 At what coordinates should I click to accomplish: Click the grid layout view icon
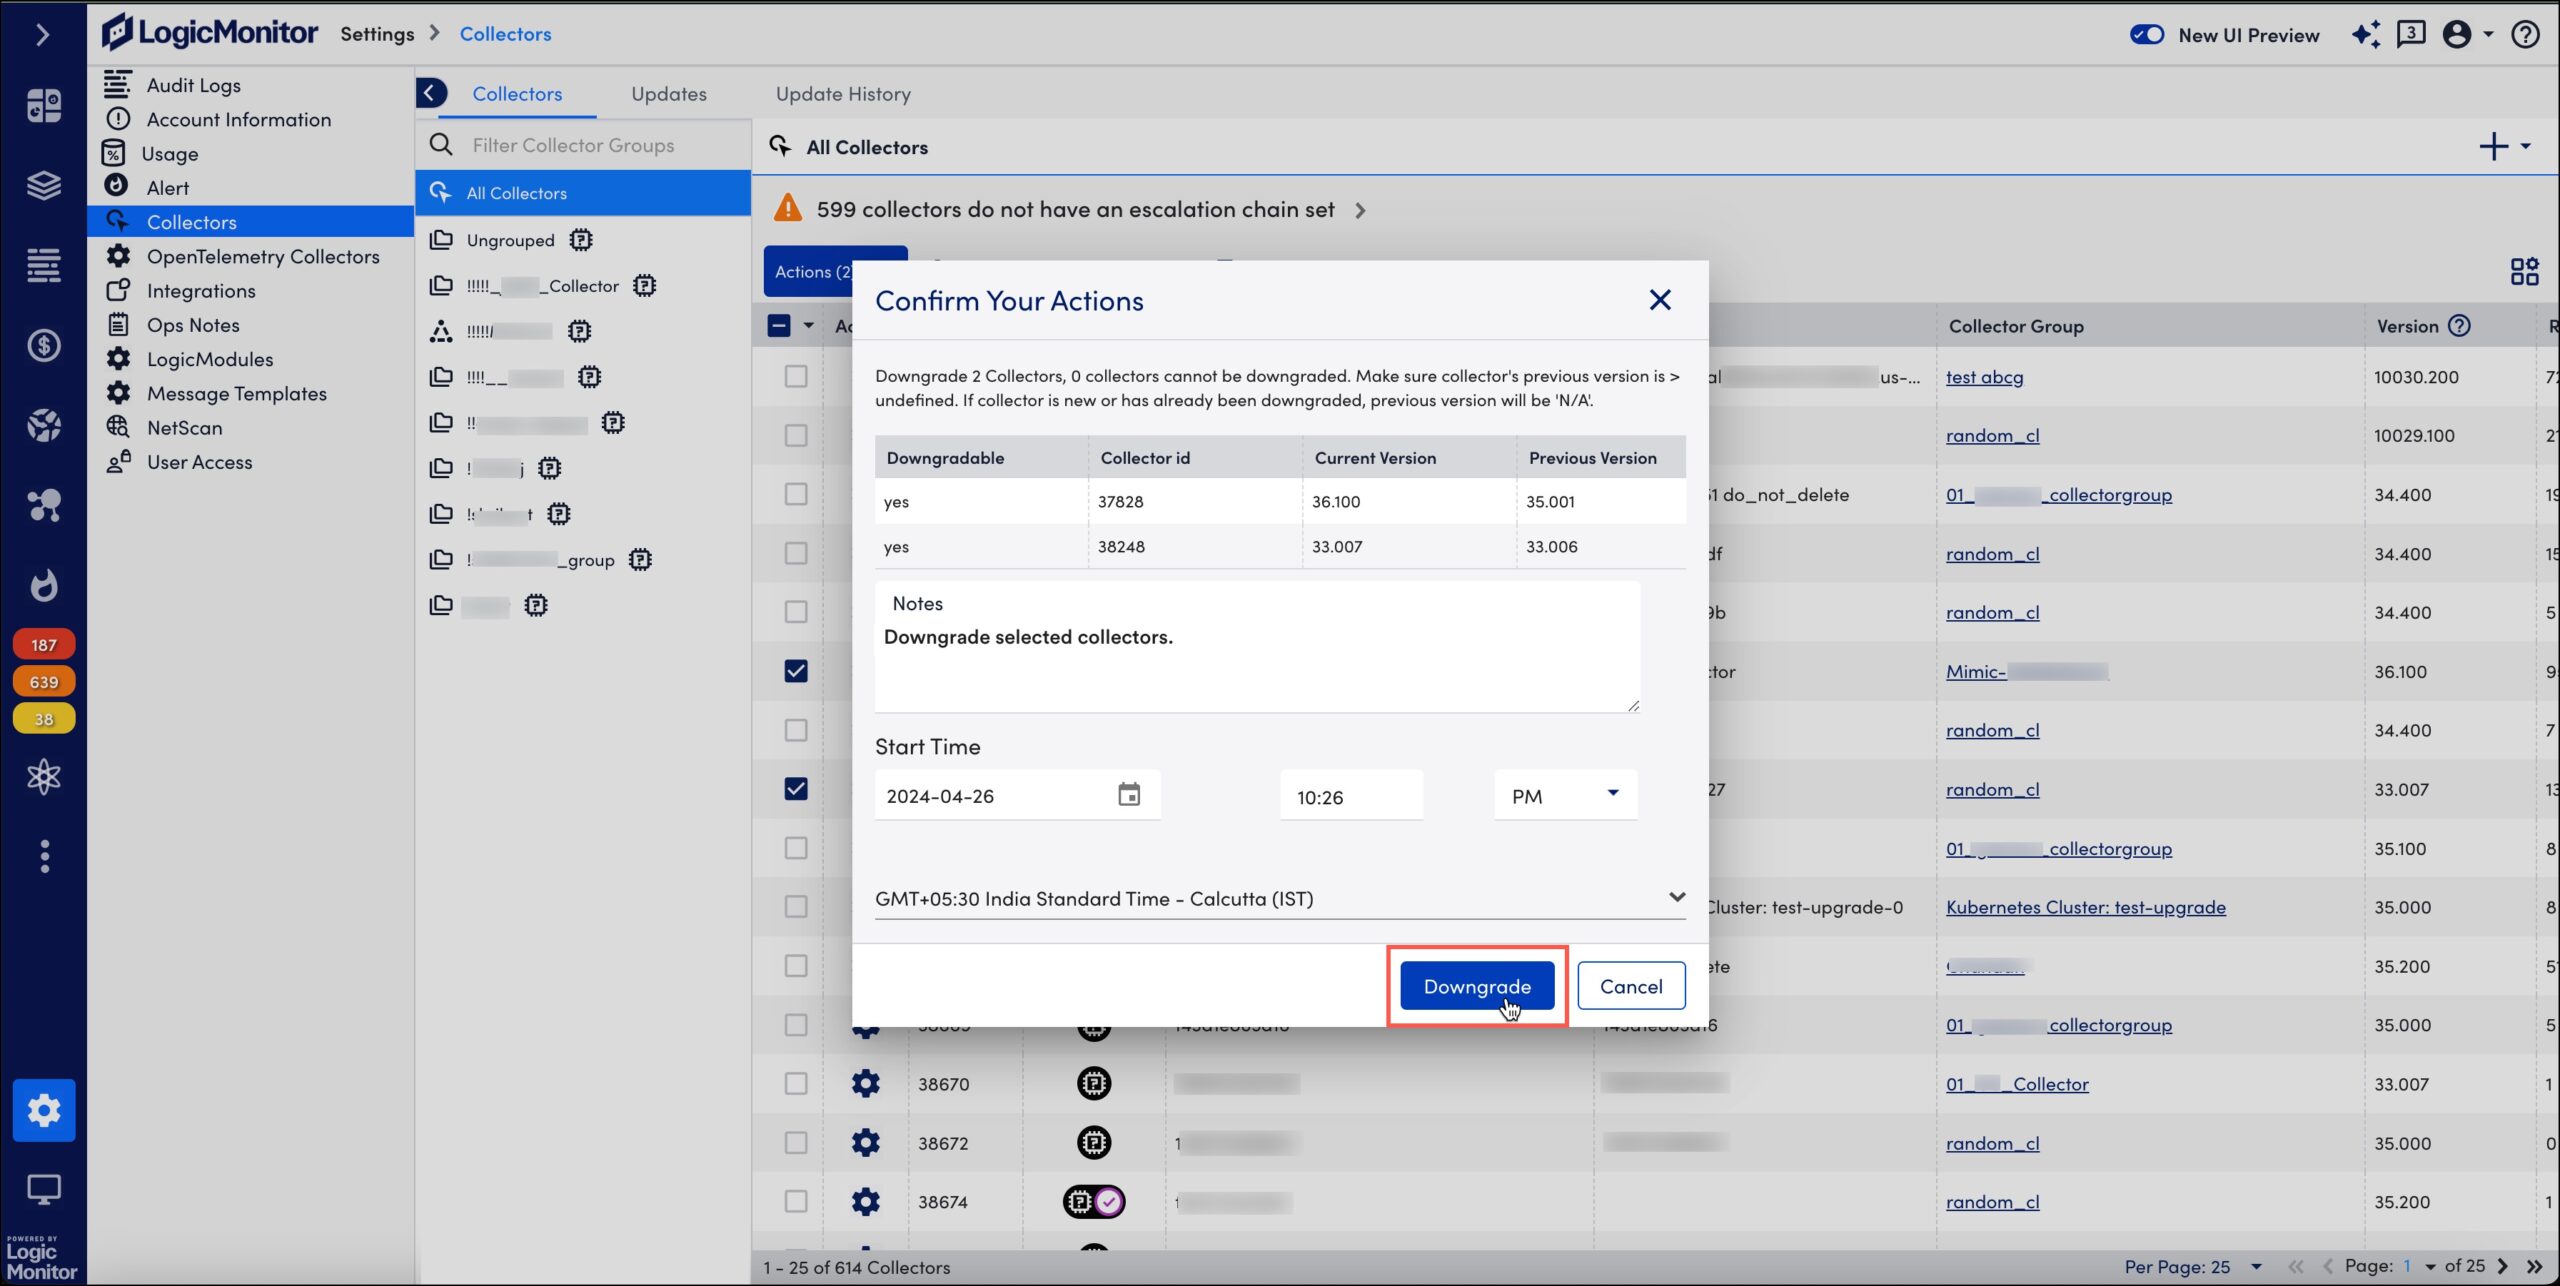[x=2524, y=272]
